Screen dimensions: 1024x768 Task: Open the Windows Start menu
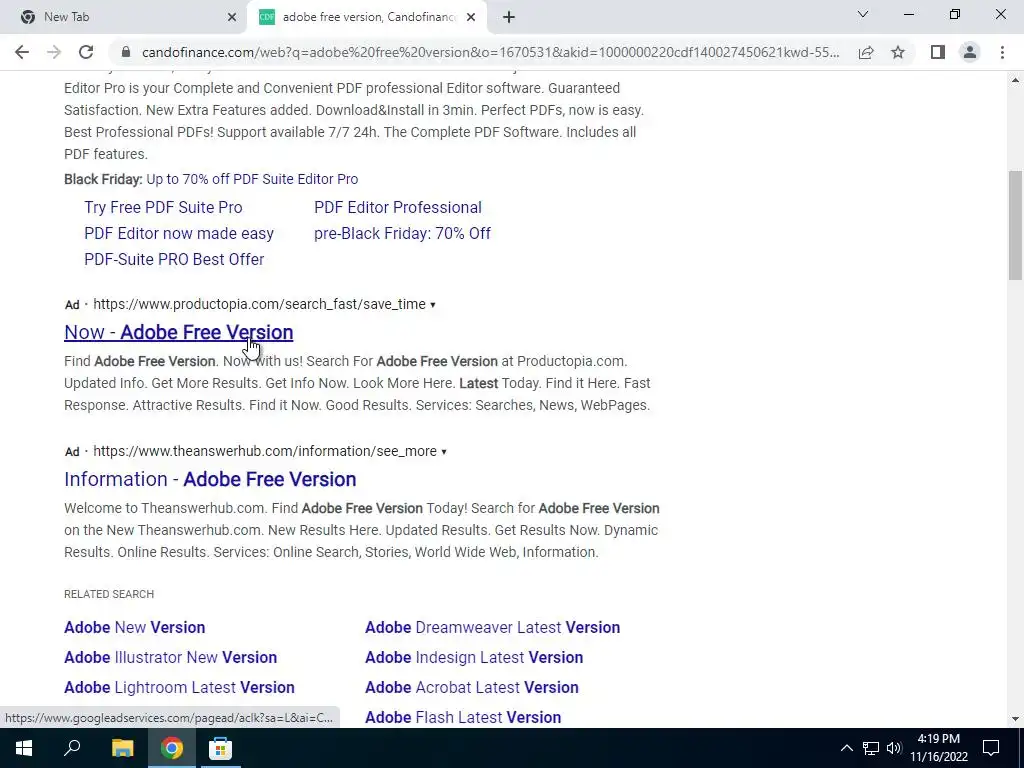pos(24,748)
